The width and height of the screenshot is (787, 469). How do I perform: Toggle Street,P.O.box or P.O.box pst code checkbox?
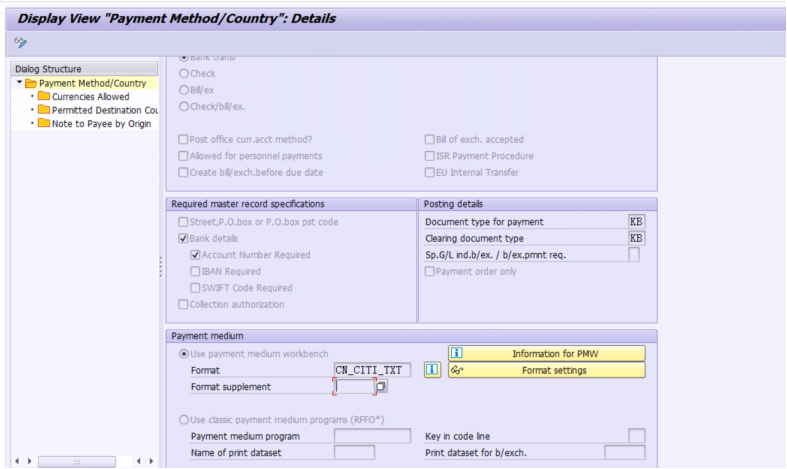coord(183,221)
